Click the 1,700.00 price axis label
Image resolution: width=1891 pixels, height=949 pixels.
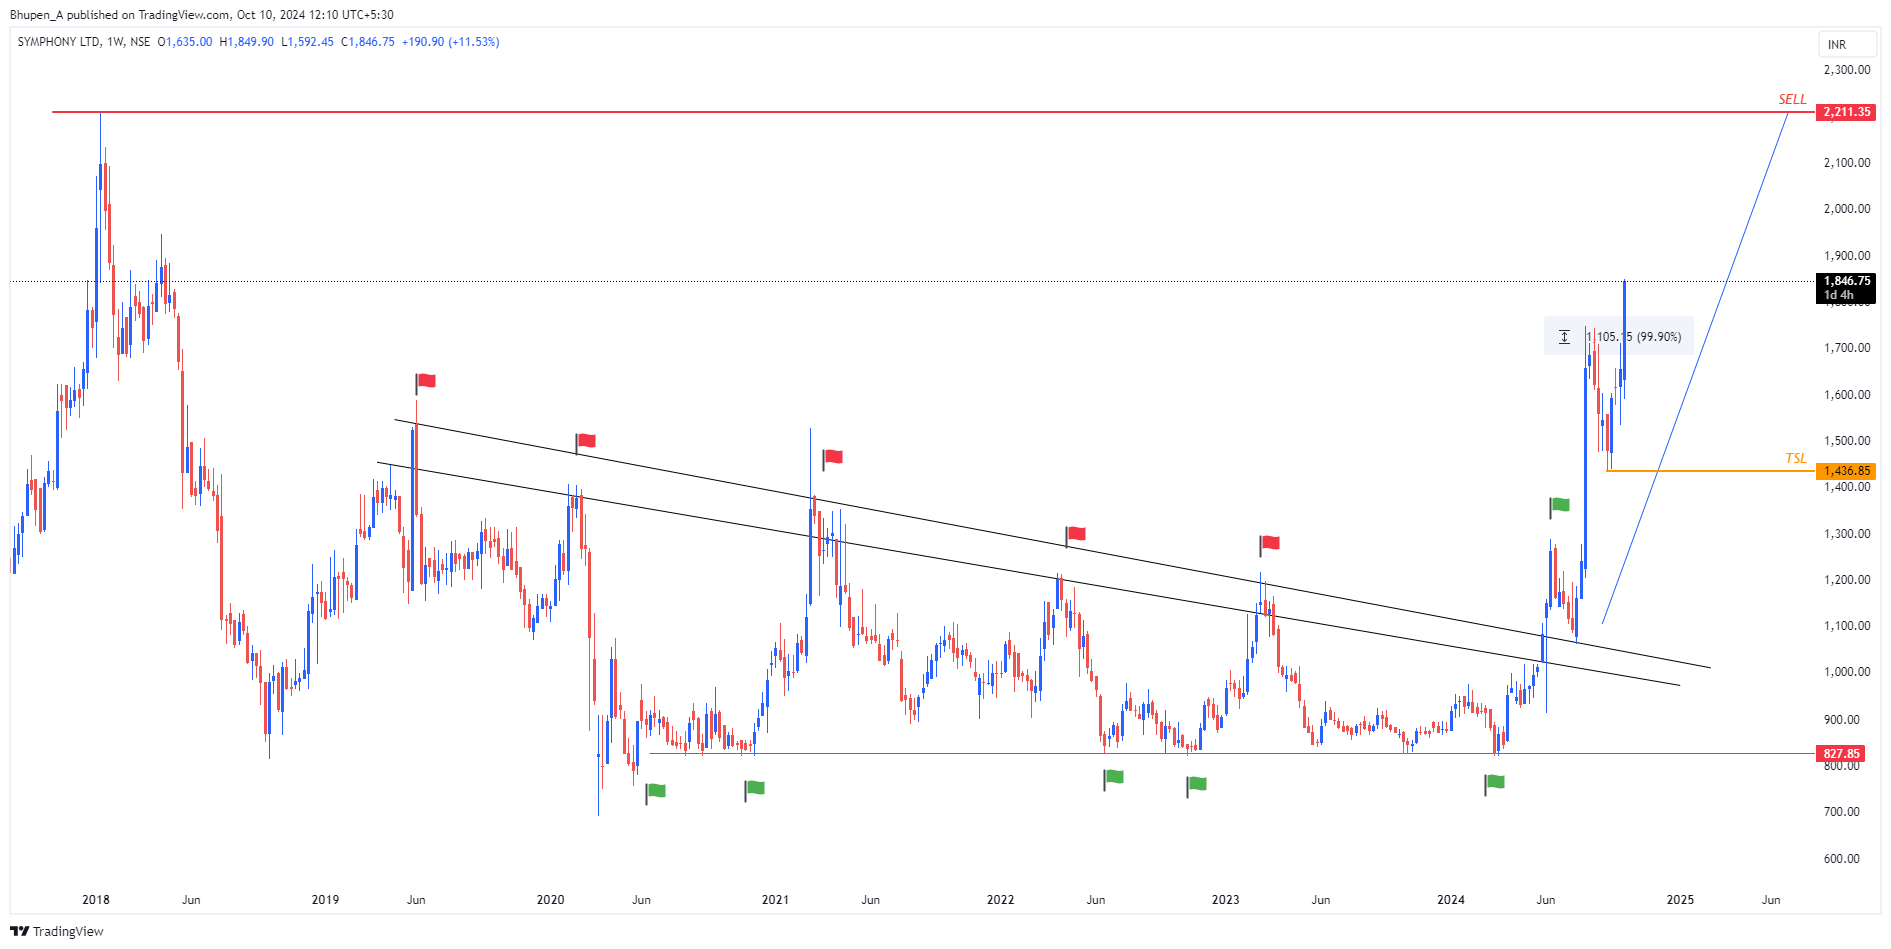[x=1847, y=348]
